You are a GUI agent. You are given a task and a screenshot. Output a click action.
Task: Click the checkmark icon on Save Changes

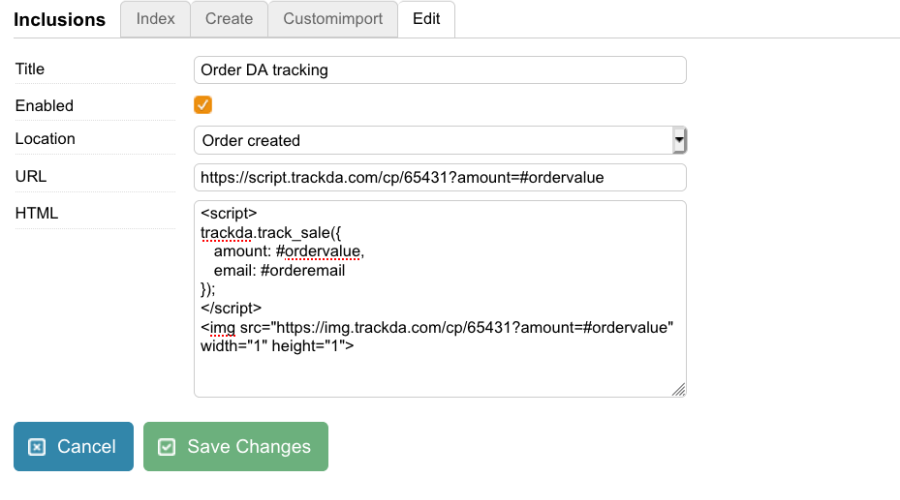(166, 447)
